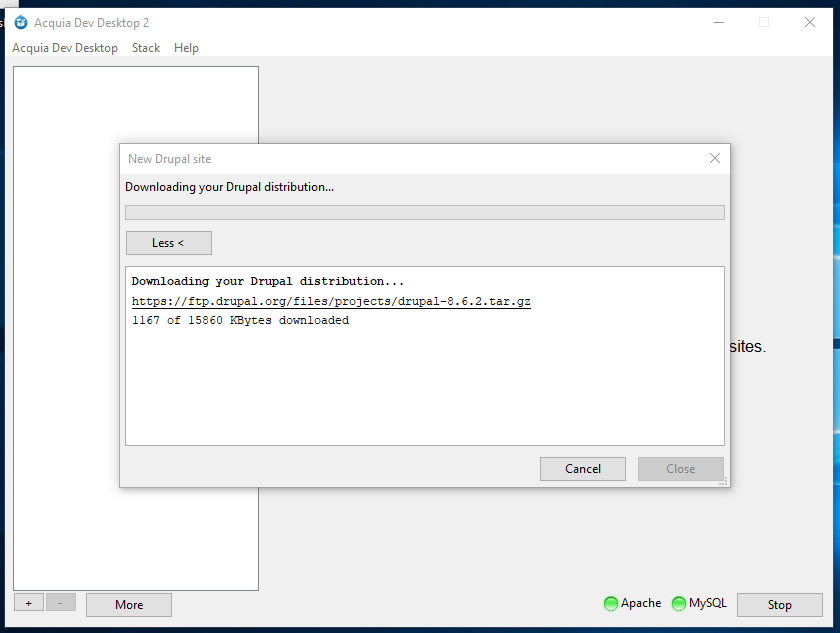Click the minus remove site button
Screen dimensions: 840x633
61,603
